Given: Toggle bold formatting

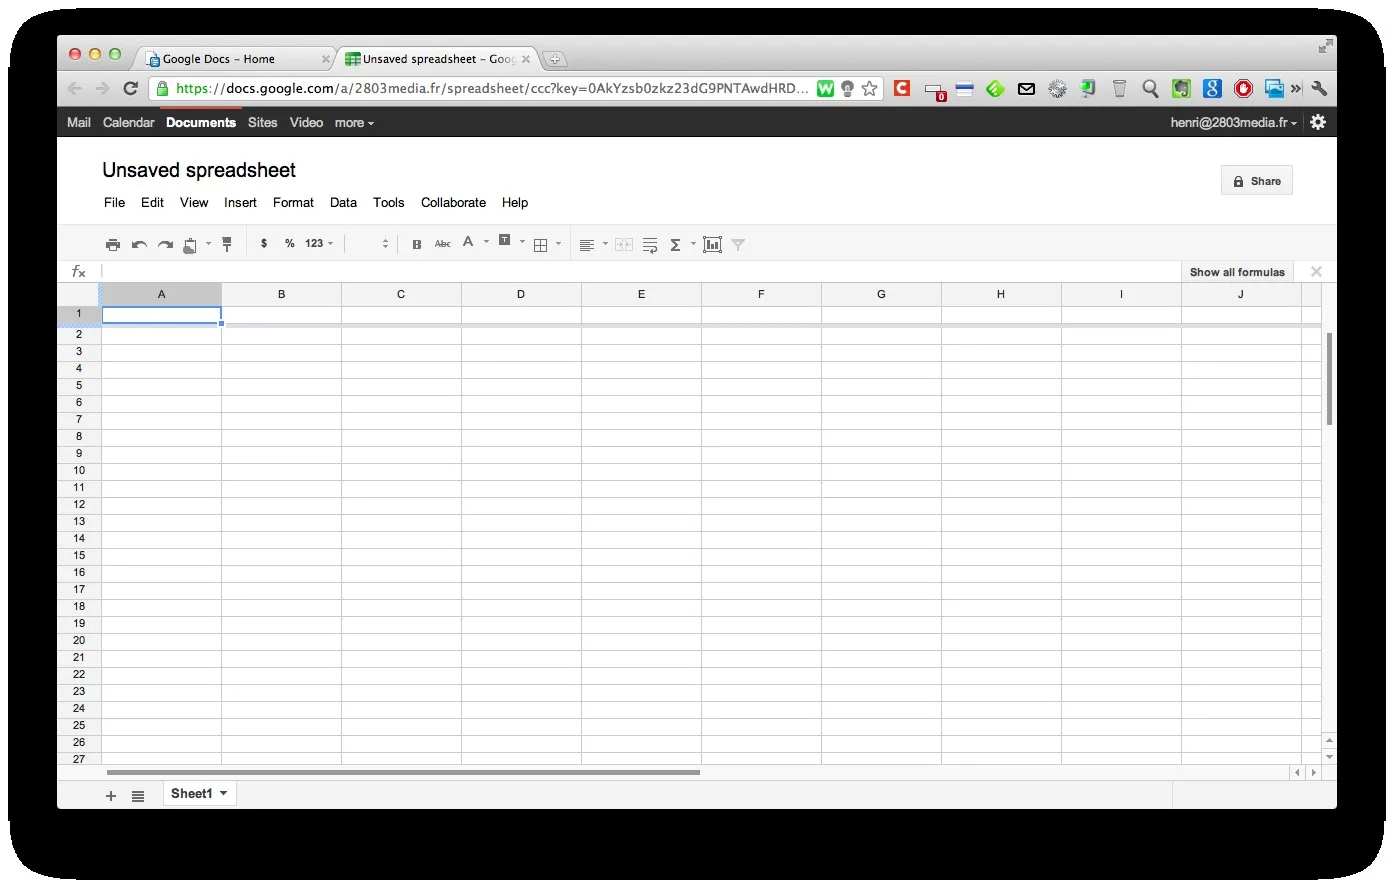Looking at the screenshot, I should [417, 245].
